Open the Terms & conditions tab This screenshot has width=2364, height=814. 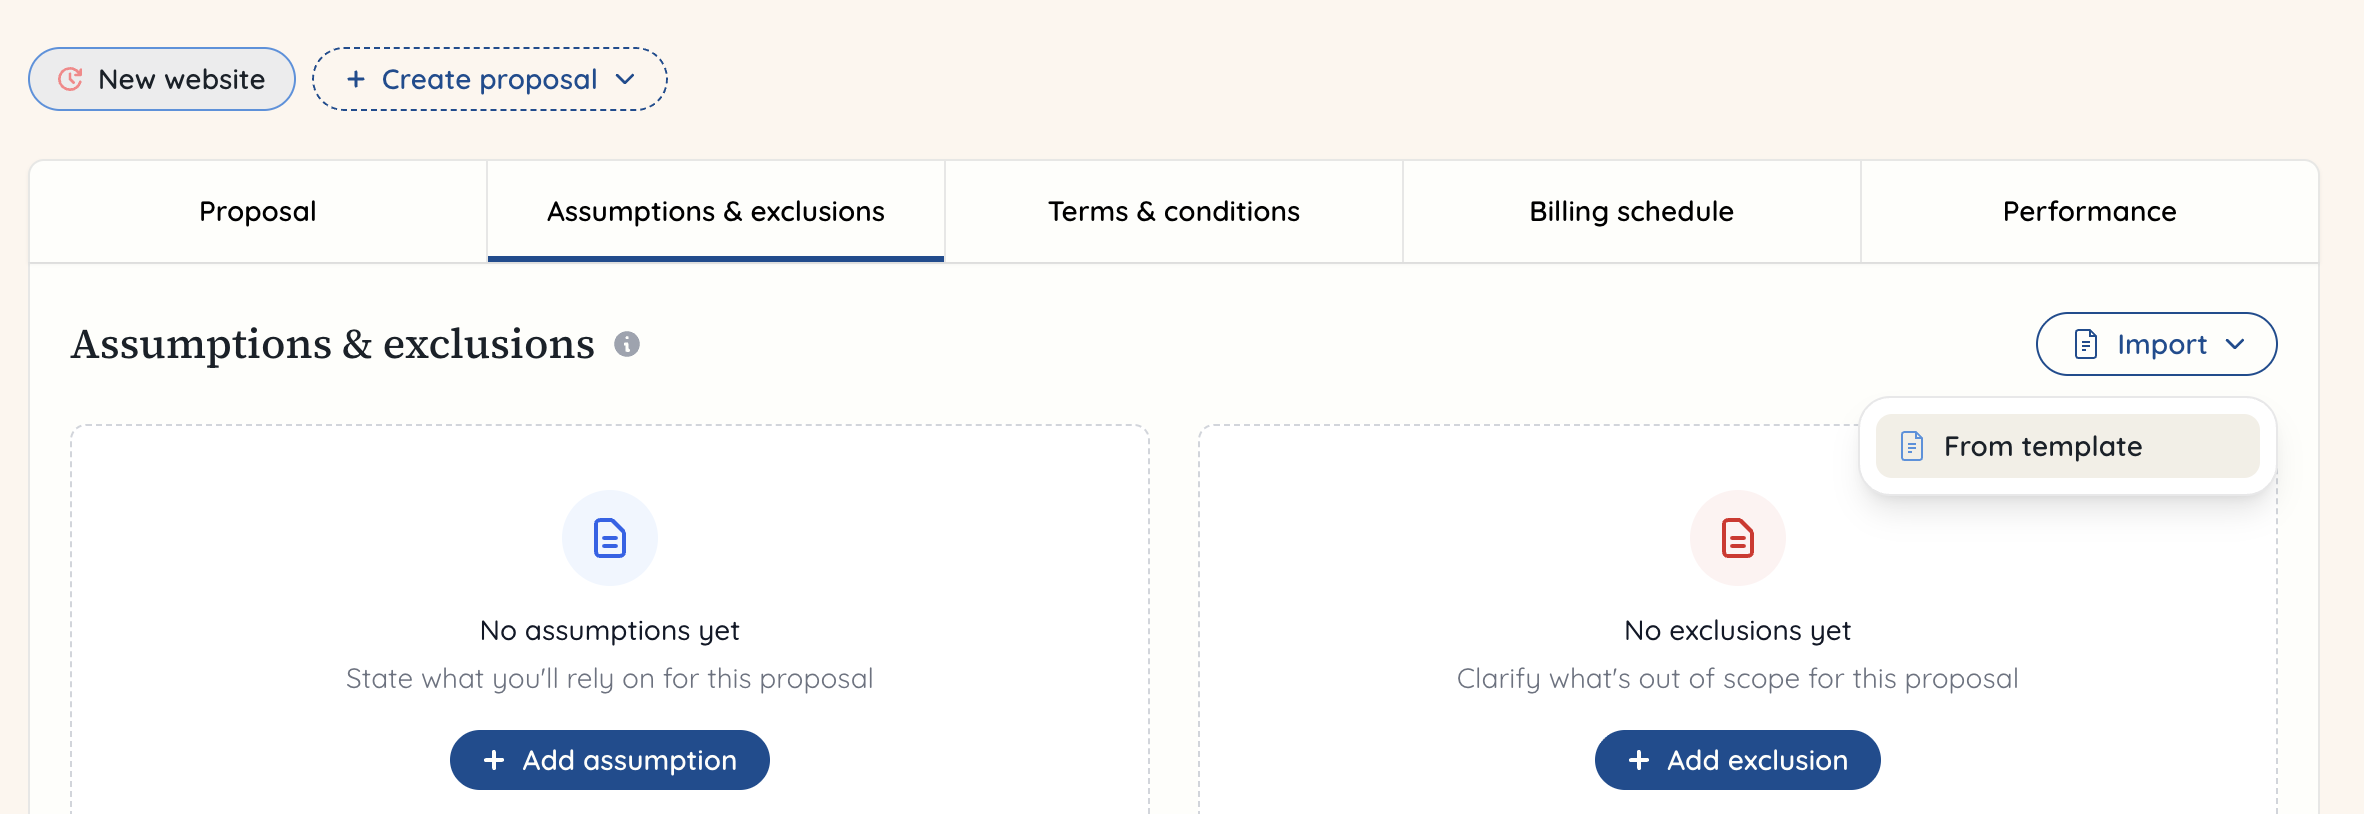[1172, 211]
